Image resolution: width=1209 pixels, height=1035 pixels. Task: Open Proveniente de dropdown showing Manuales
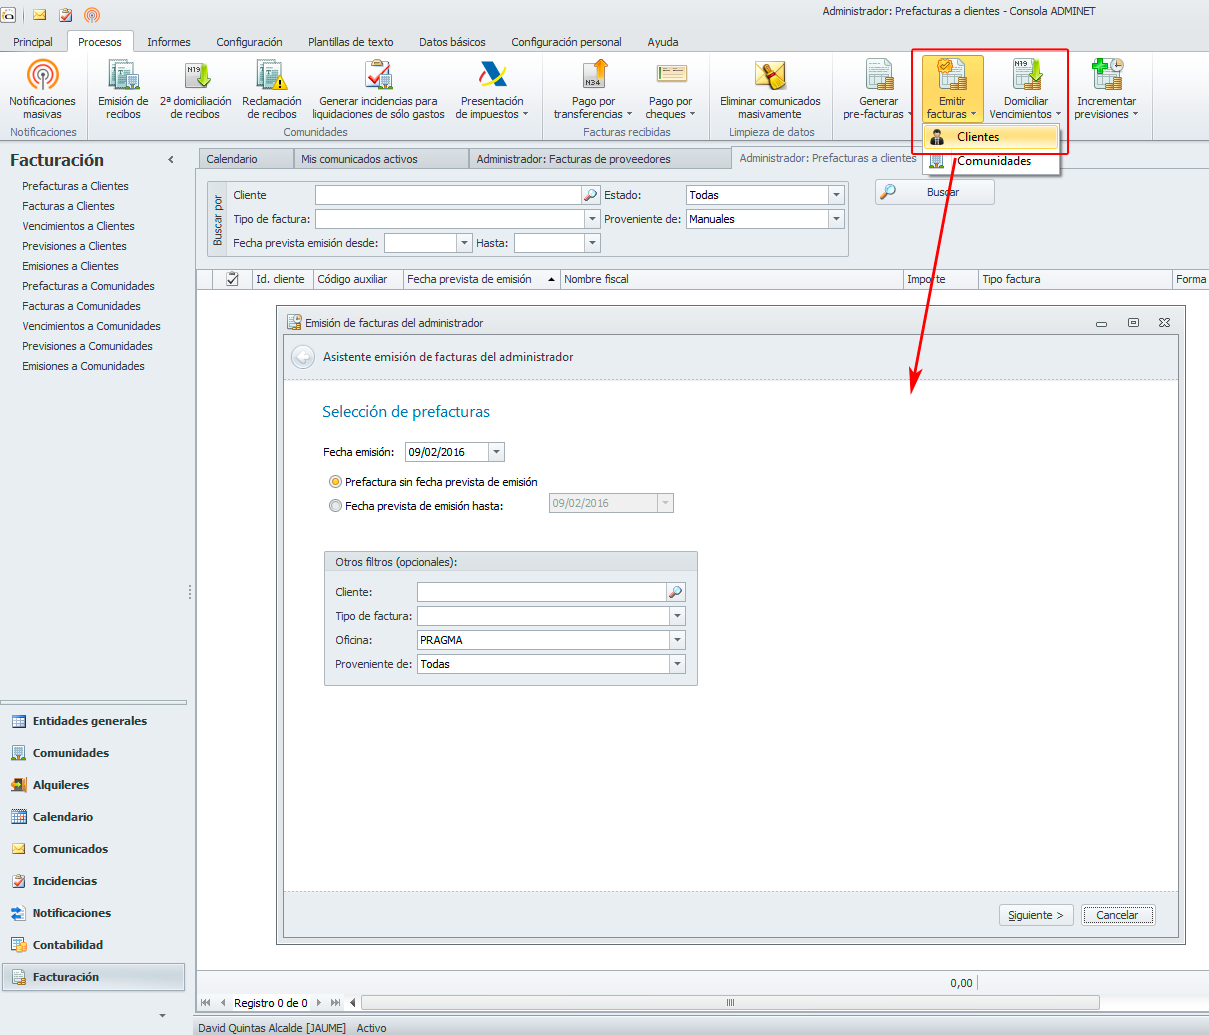click(x=836, y=219)
